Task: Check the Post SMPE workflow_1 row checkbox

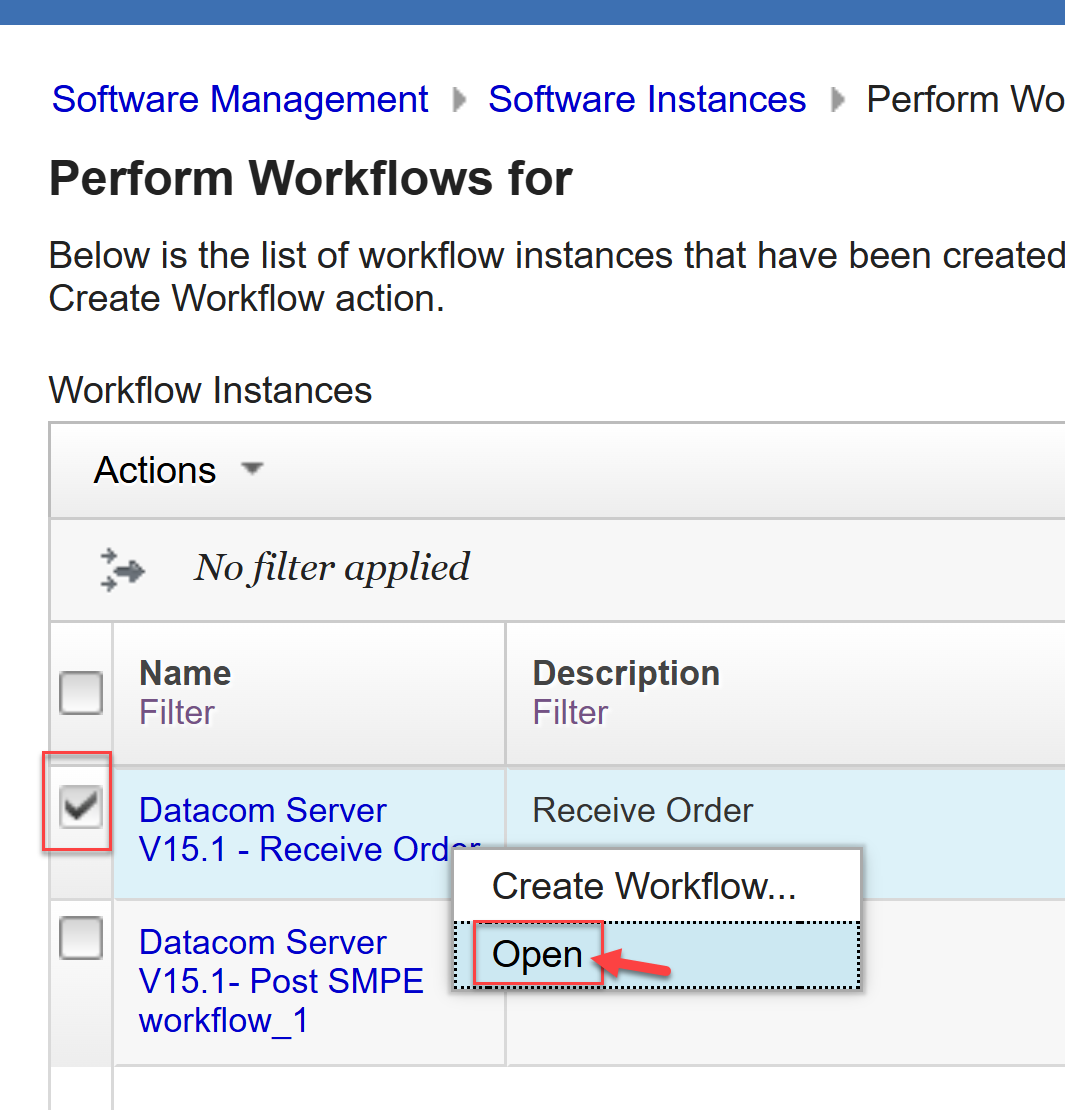Action: 81,939
